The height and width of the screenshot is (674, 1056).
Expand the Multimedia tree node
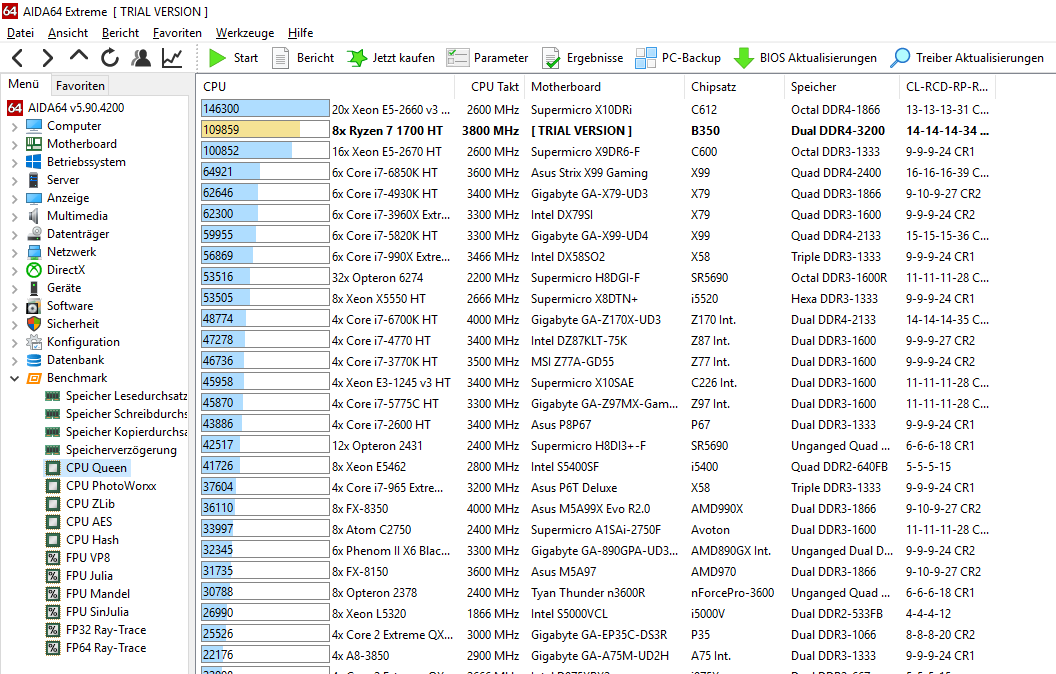(x=14, y=216)
